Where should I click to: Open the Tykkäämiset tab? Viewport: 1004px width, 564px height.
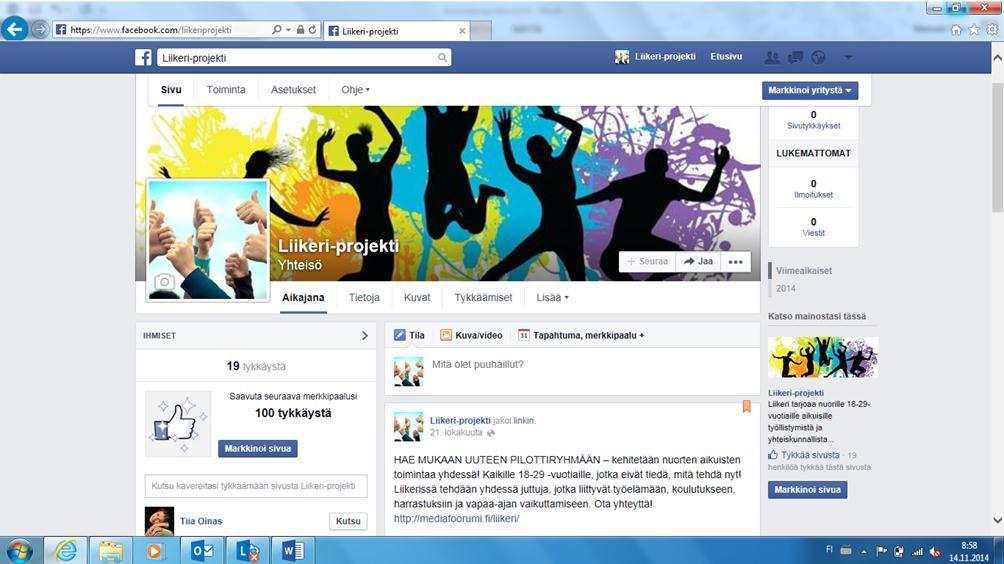pos(483,298)
